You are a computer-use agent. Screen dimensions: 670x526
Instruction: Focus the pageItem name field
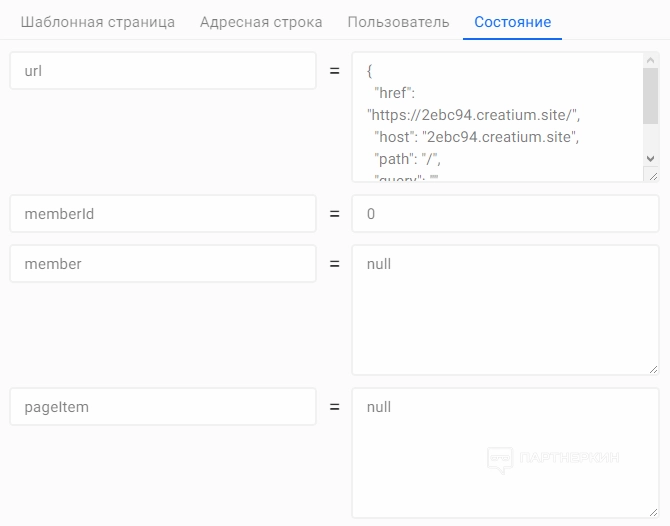click(x=163, y=407)
